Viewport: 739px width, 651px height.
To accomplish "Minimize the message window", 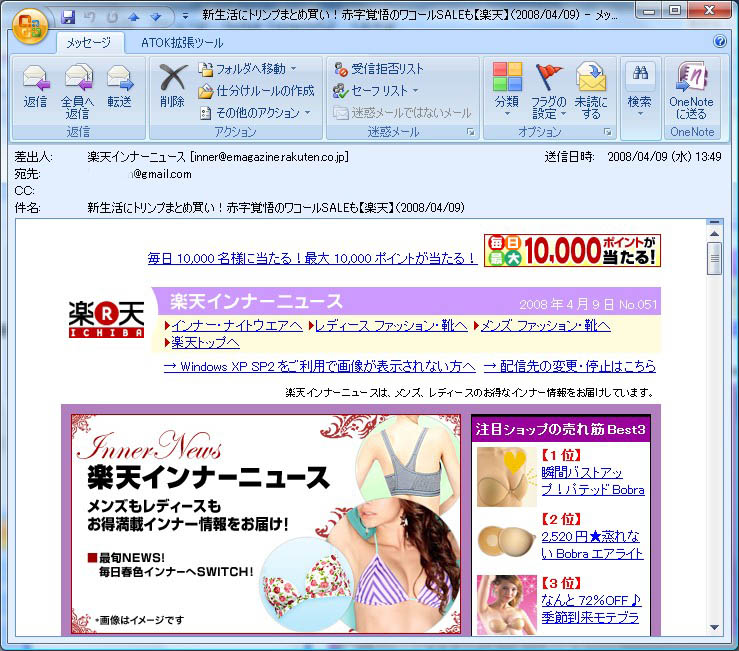I will tap(649, 10).
